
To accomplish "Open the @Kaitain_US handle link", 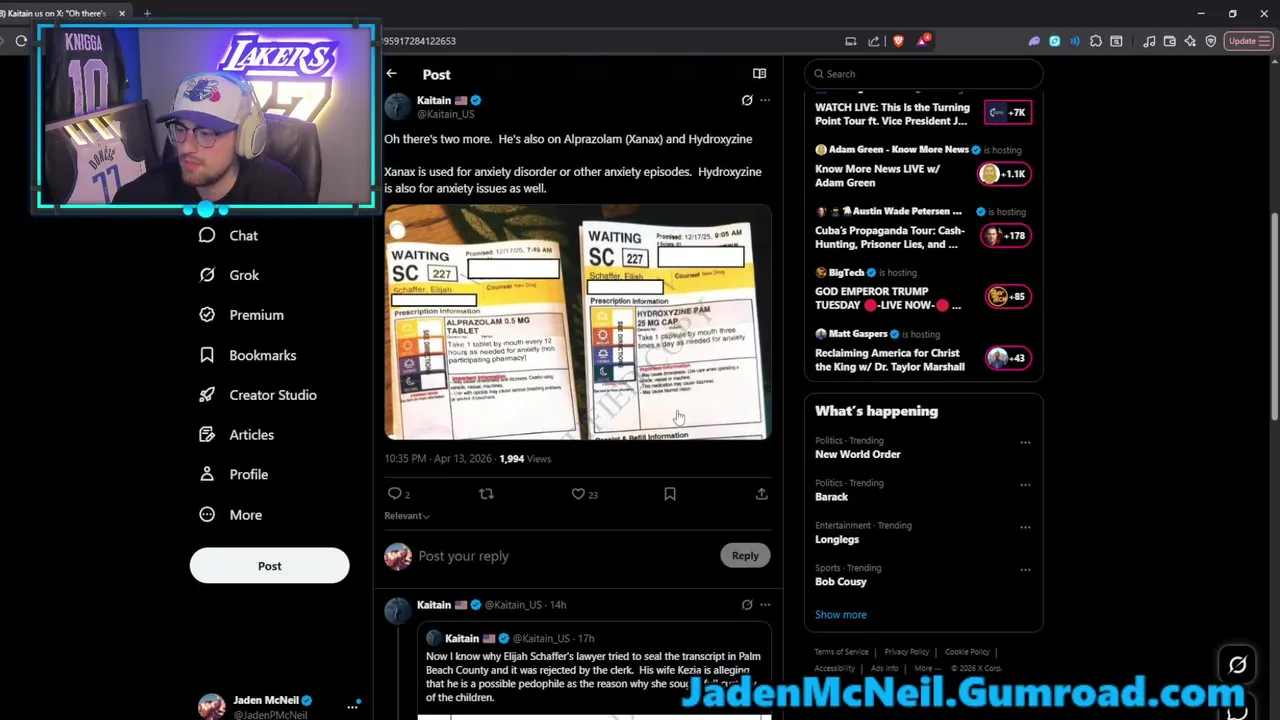I will pyautogui.click(x=446, y=114).
